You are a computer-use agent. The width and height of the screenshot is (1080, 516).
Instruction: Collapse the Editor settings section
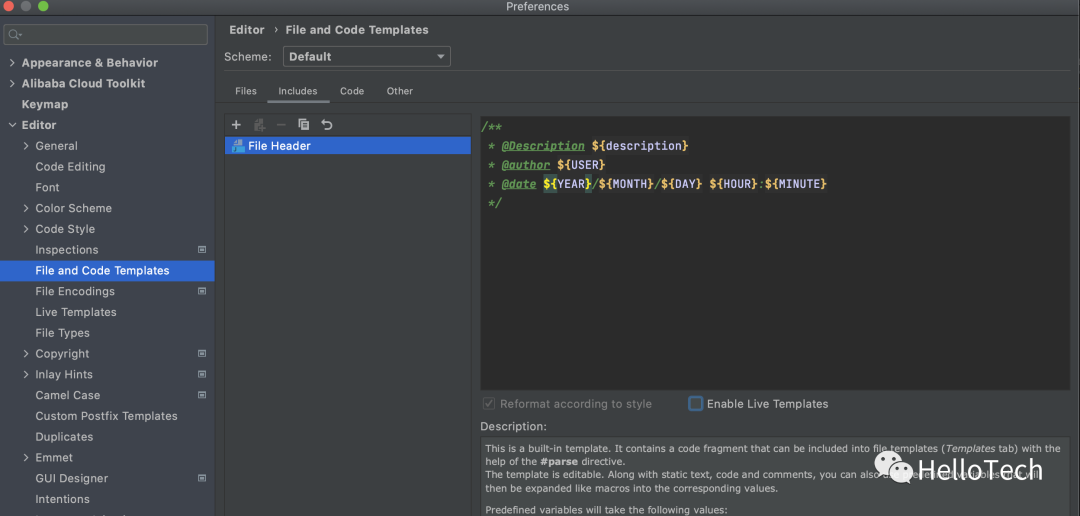pyautogui.click(x=12, y=125)
